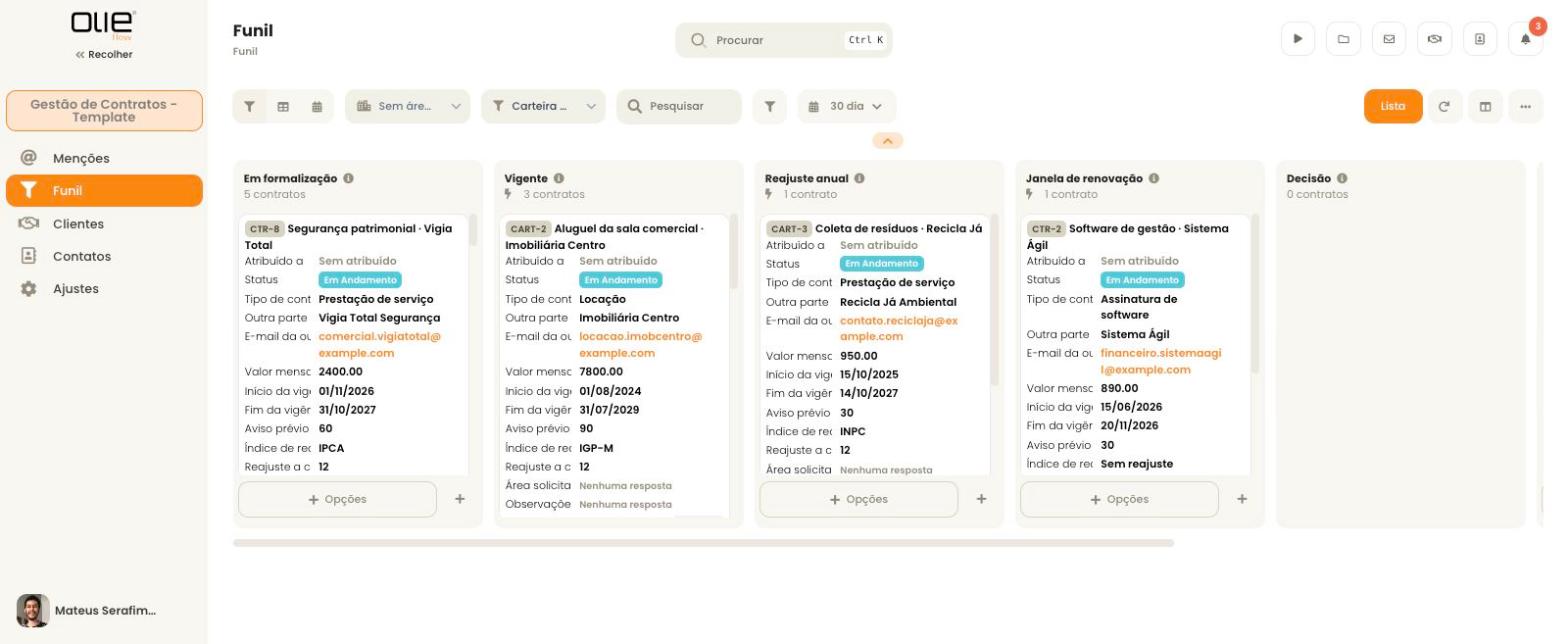Go to Menções in the sidebar
1568x644 pixels.
point(104,158)
